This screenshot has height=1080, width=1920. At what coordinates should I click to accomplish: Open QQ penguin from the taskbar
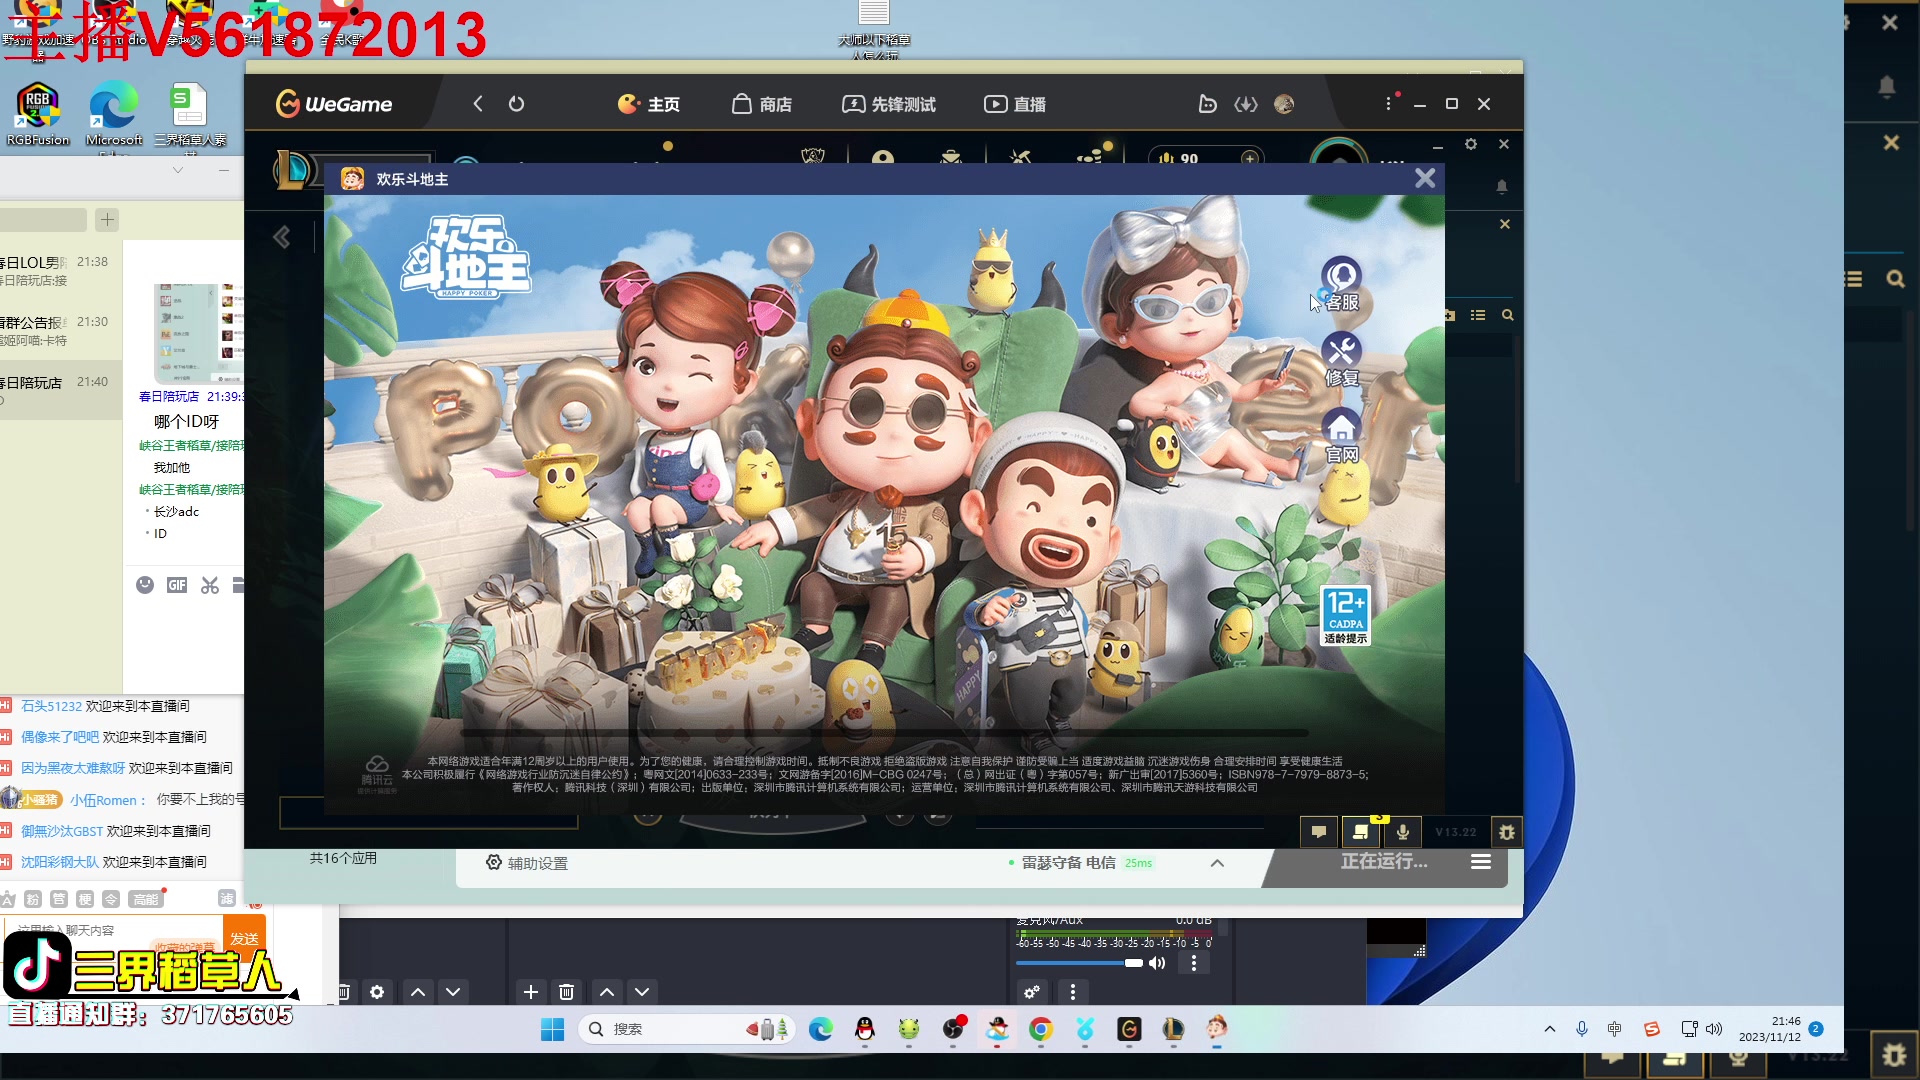865,1029
